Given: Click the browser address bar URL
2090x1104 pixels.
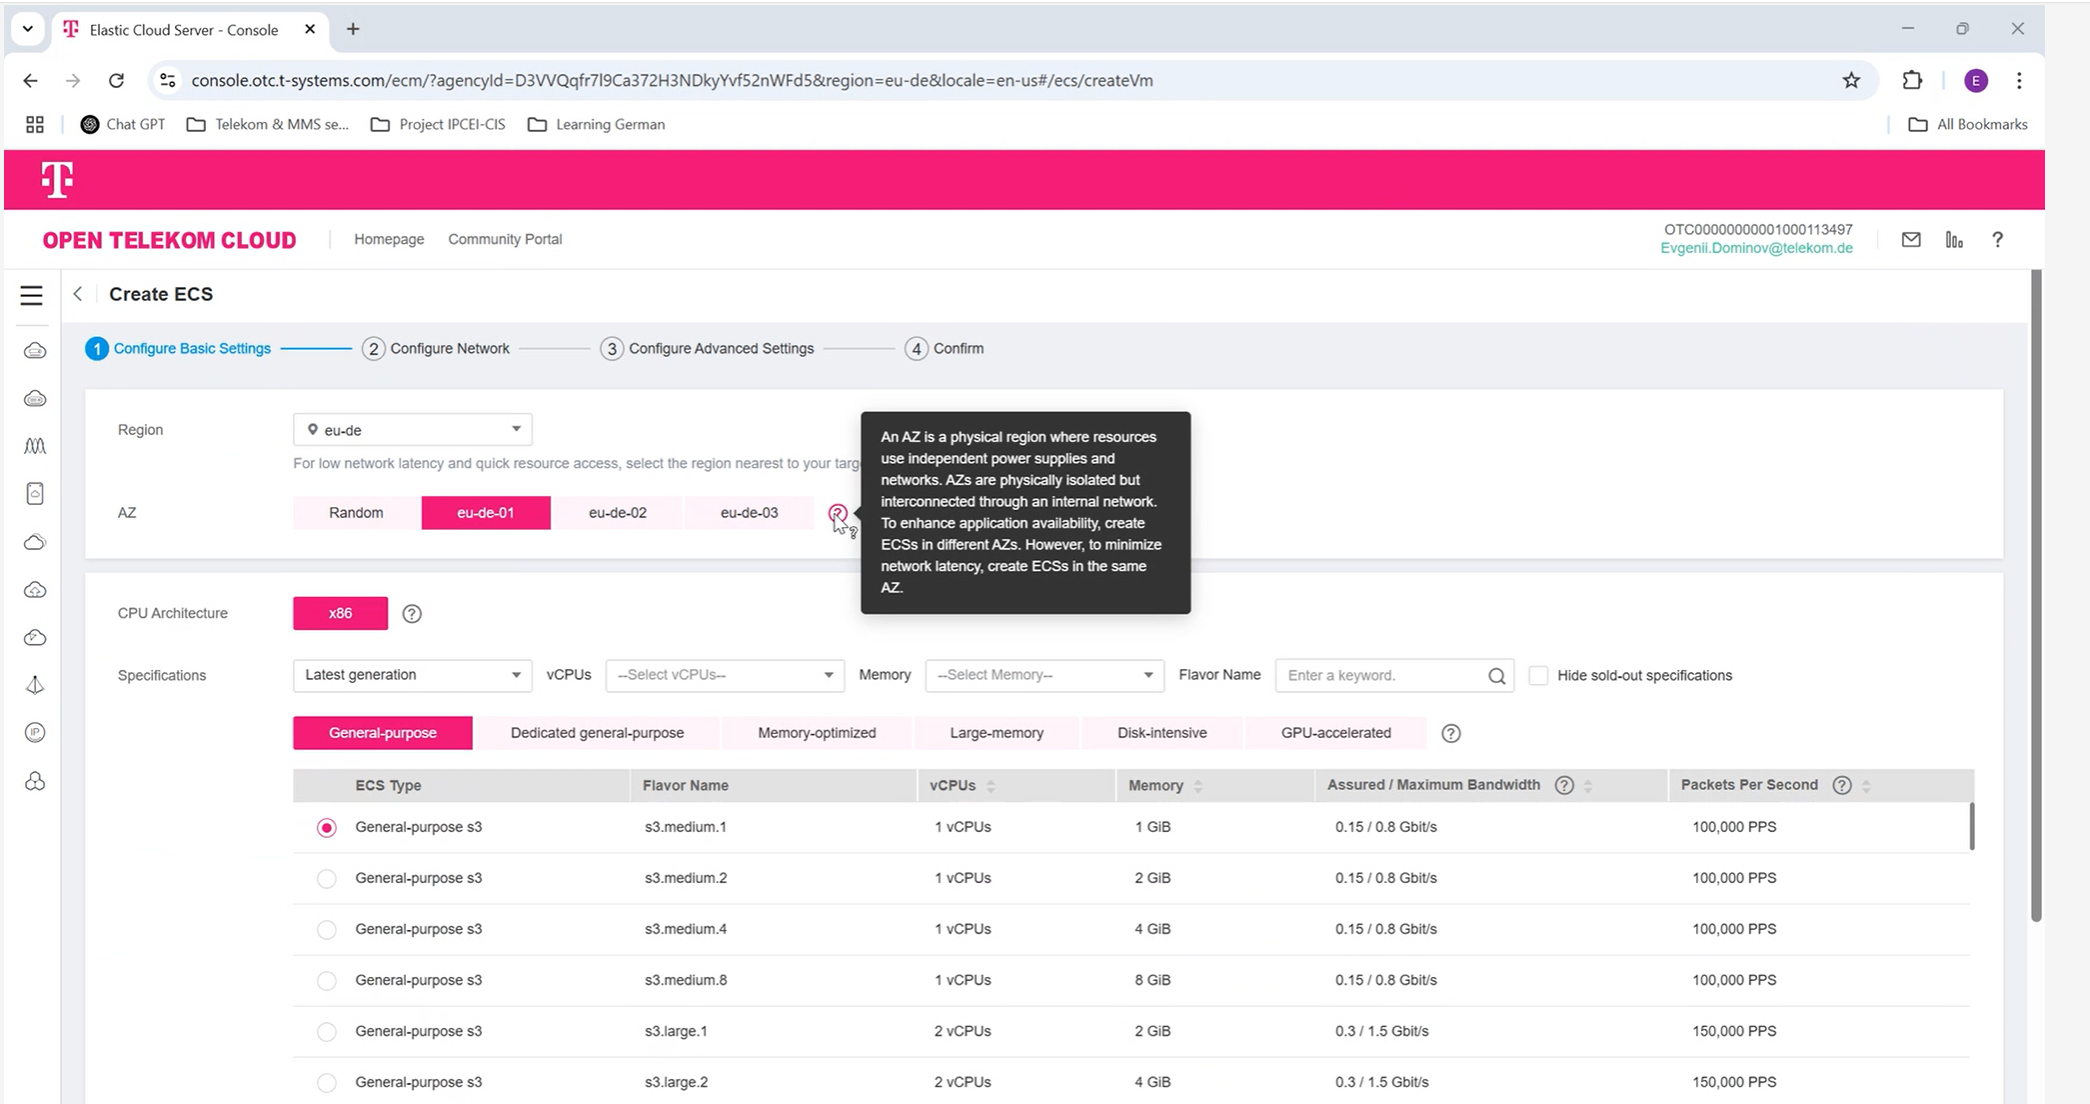Looking at the screenshot, I should point(672,81).
